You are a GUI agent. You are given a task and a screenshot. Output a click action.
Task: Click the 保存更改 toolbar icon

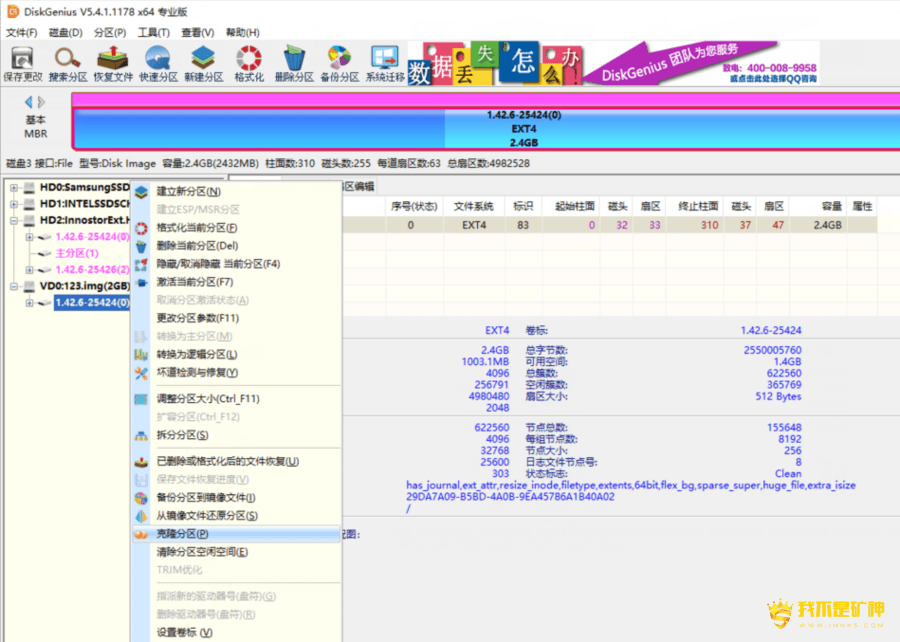23,64
